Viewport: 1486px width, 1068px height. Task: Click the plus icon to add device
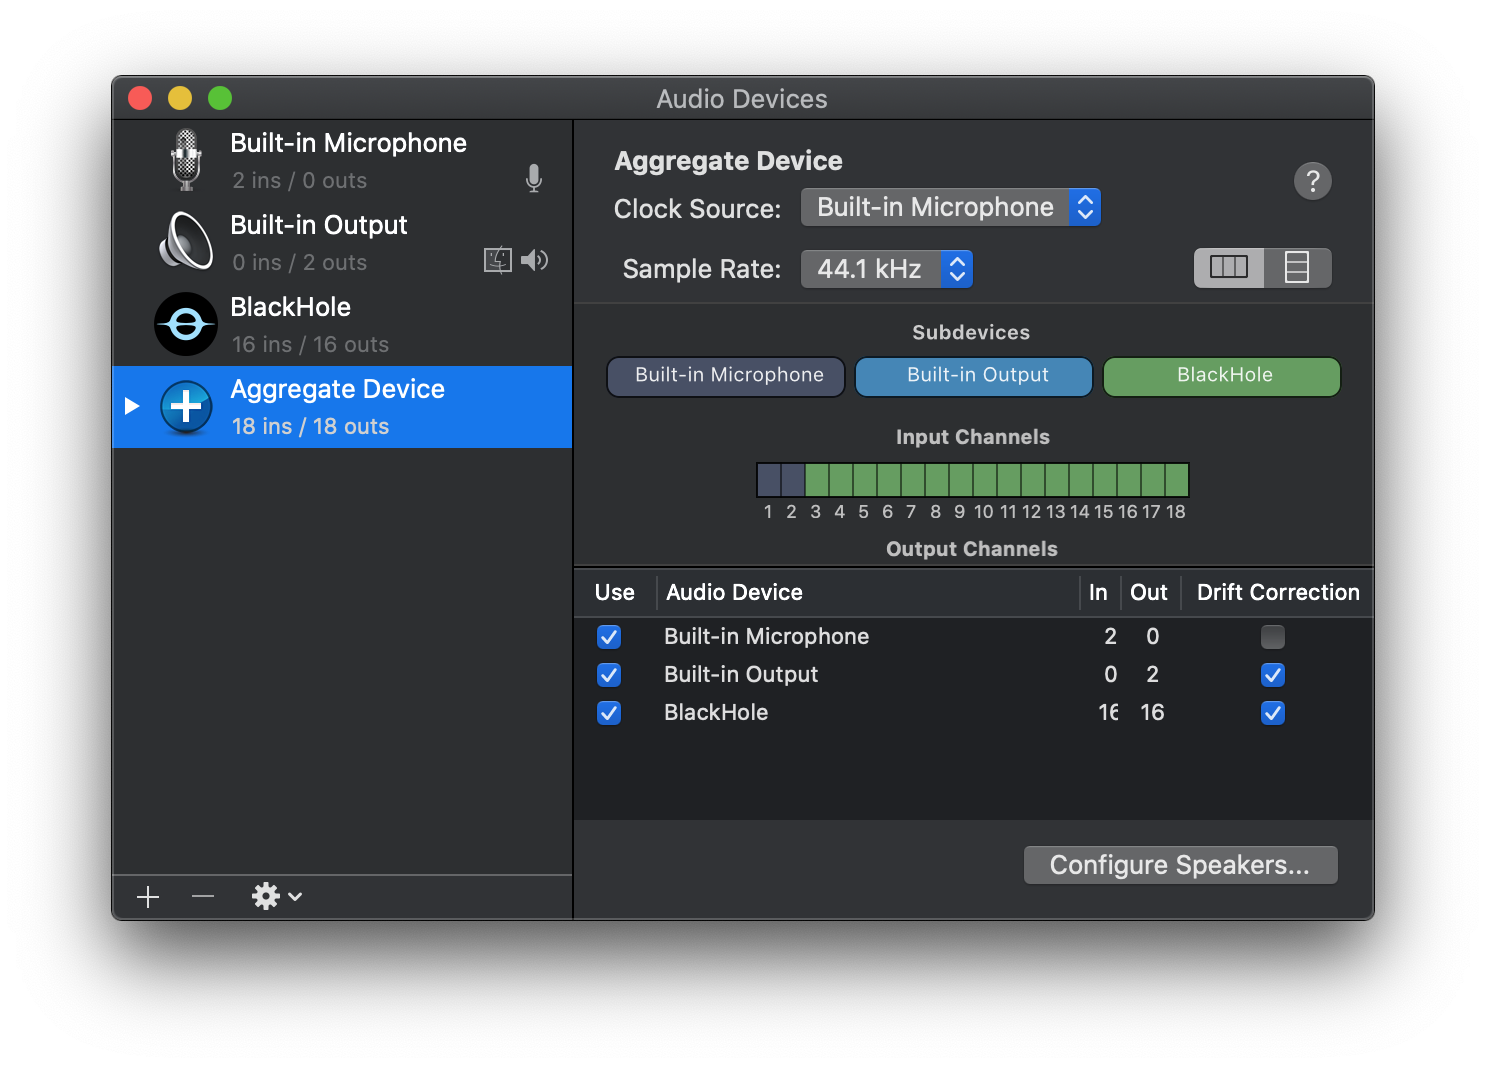[148, 897]
